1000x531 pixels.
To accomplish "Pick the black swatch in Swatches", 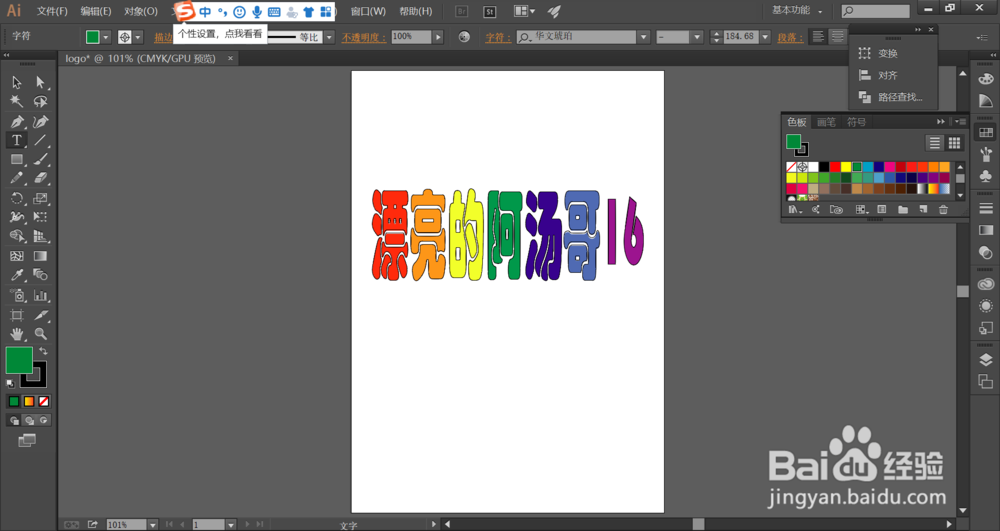I will pyautogui.click(x=823, y=167).
